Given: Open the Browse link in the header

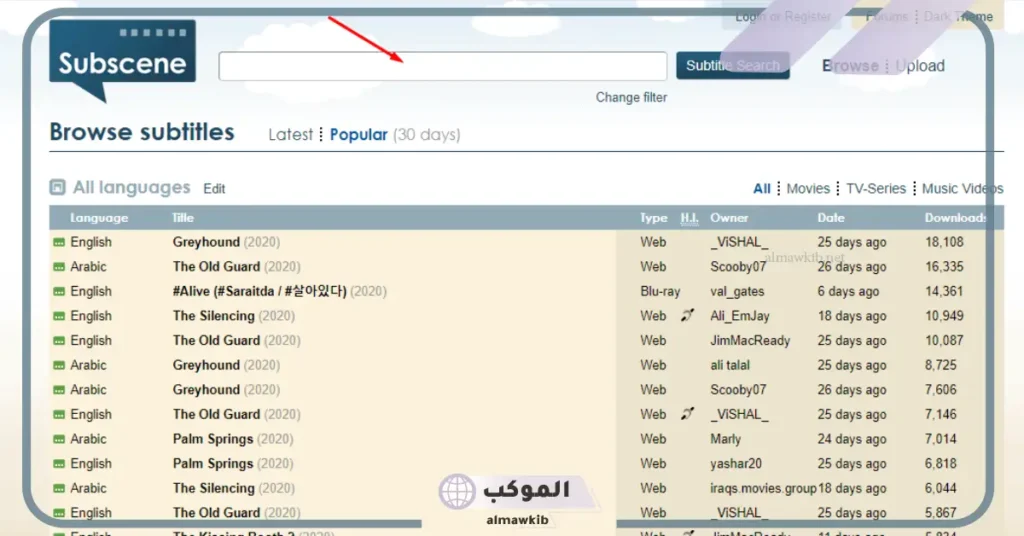Looking at the screenshot, I should click(x=850, y=66).
